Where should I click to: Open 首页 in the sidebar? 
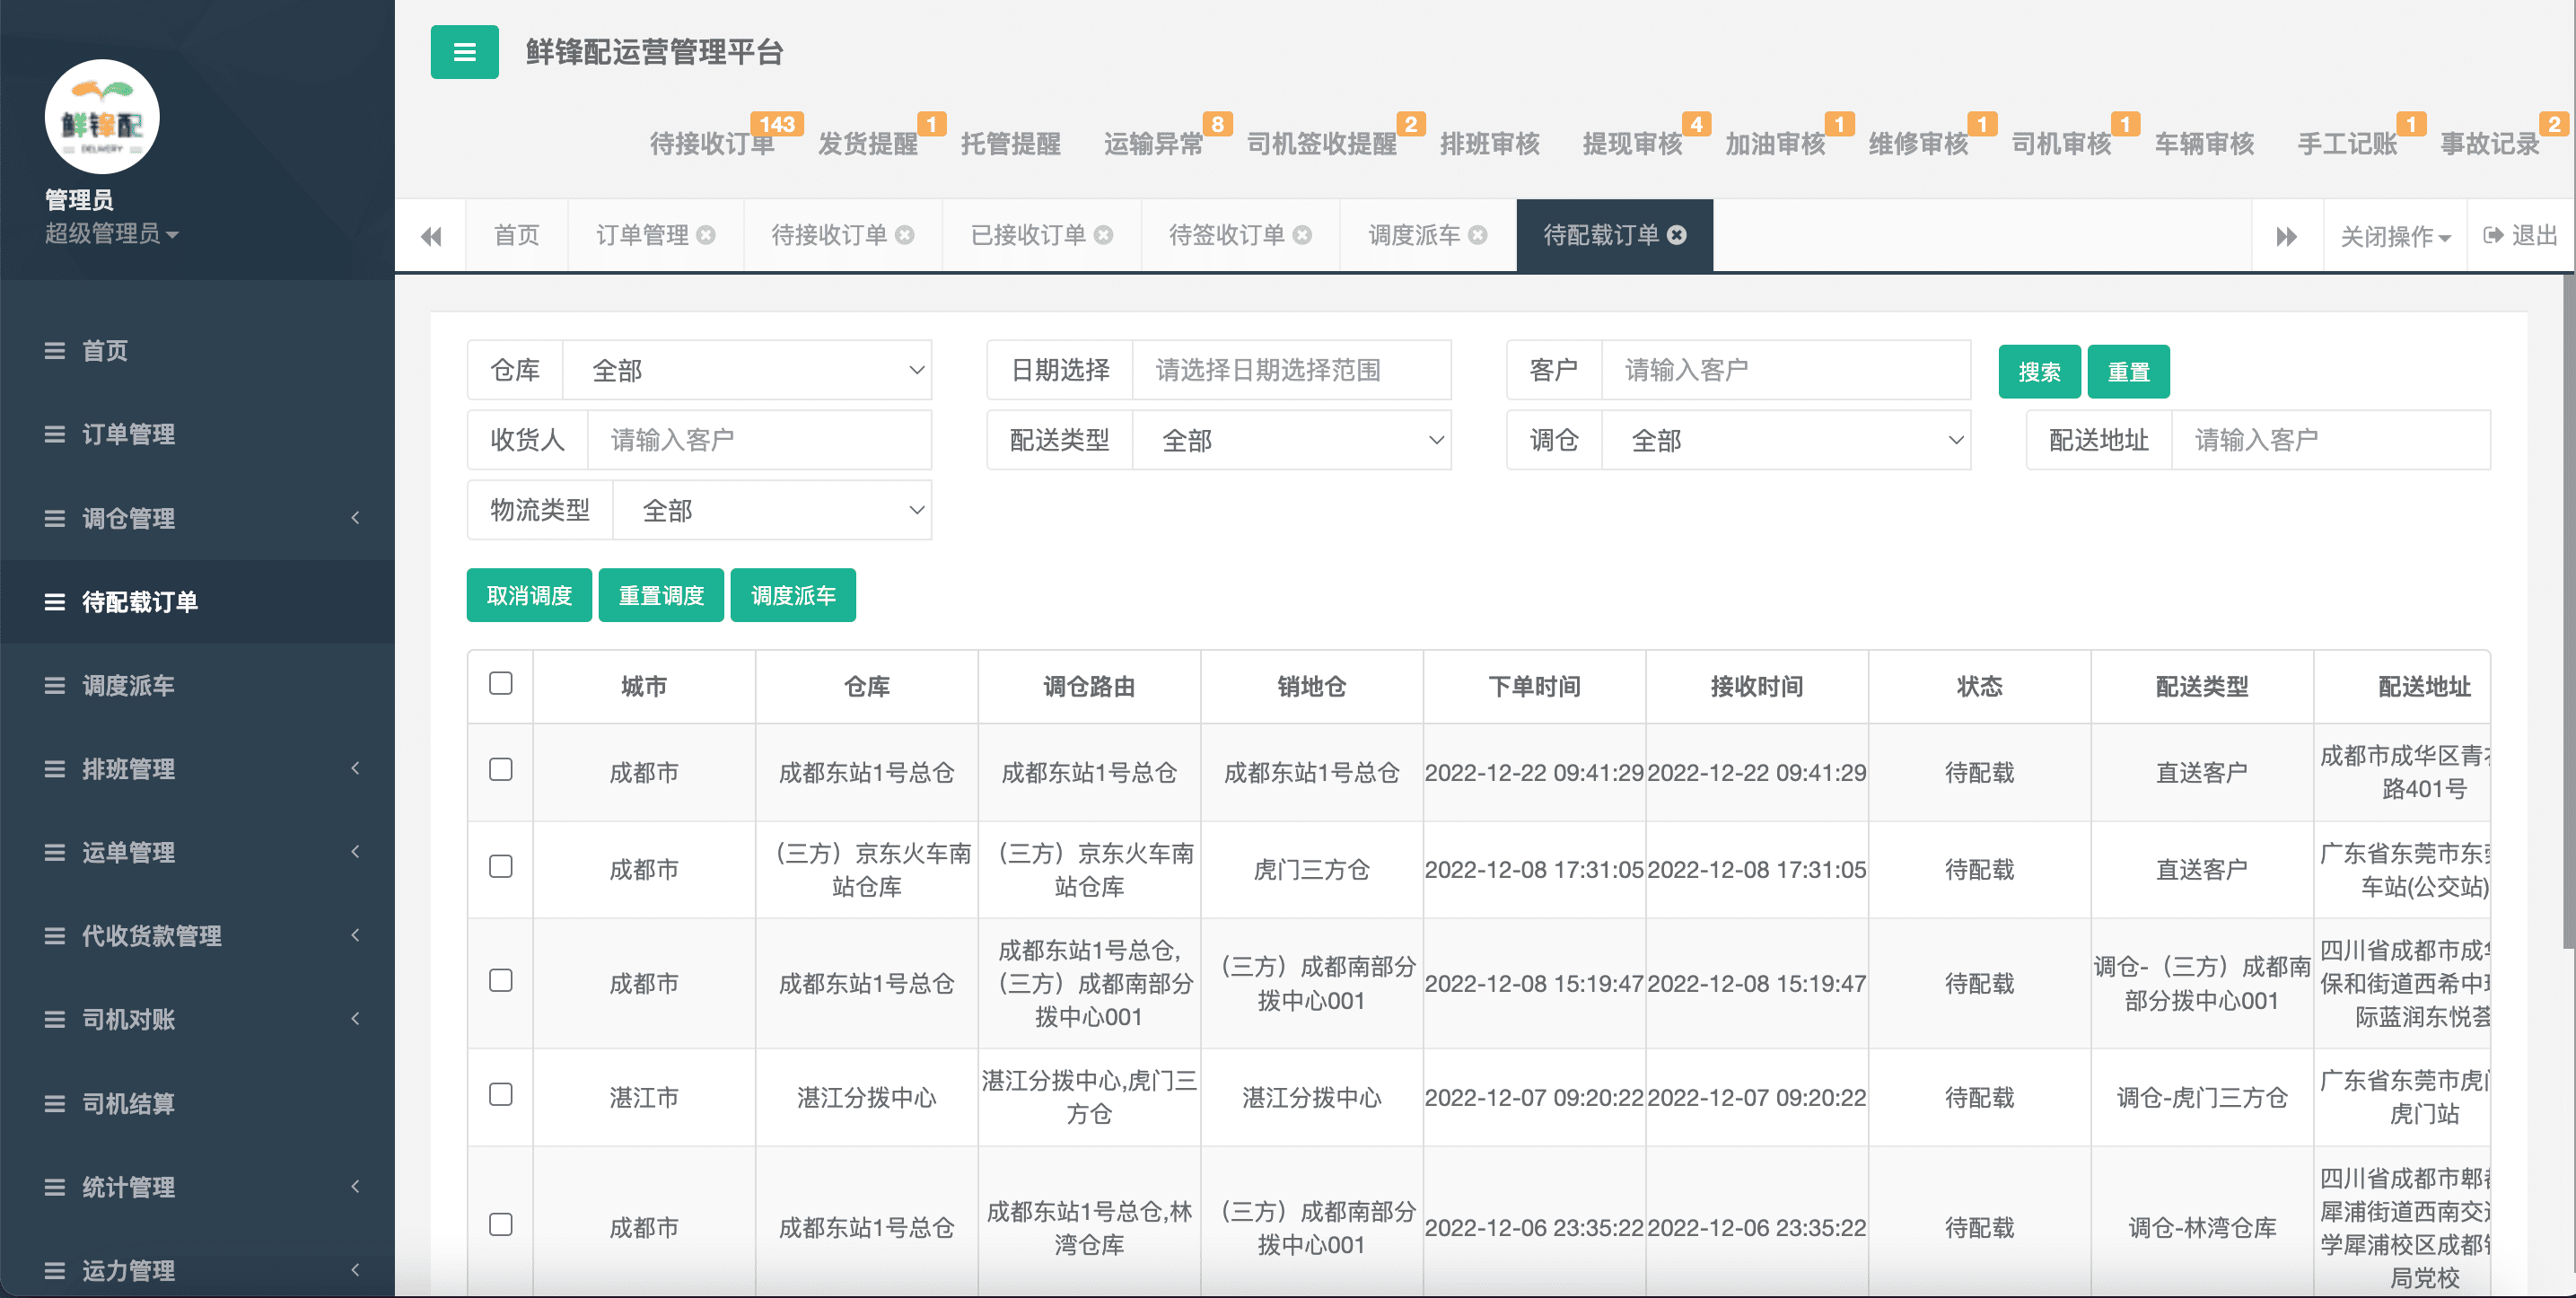click(197, 351)
